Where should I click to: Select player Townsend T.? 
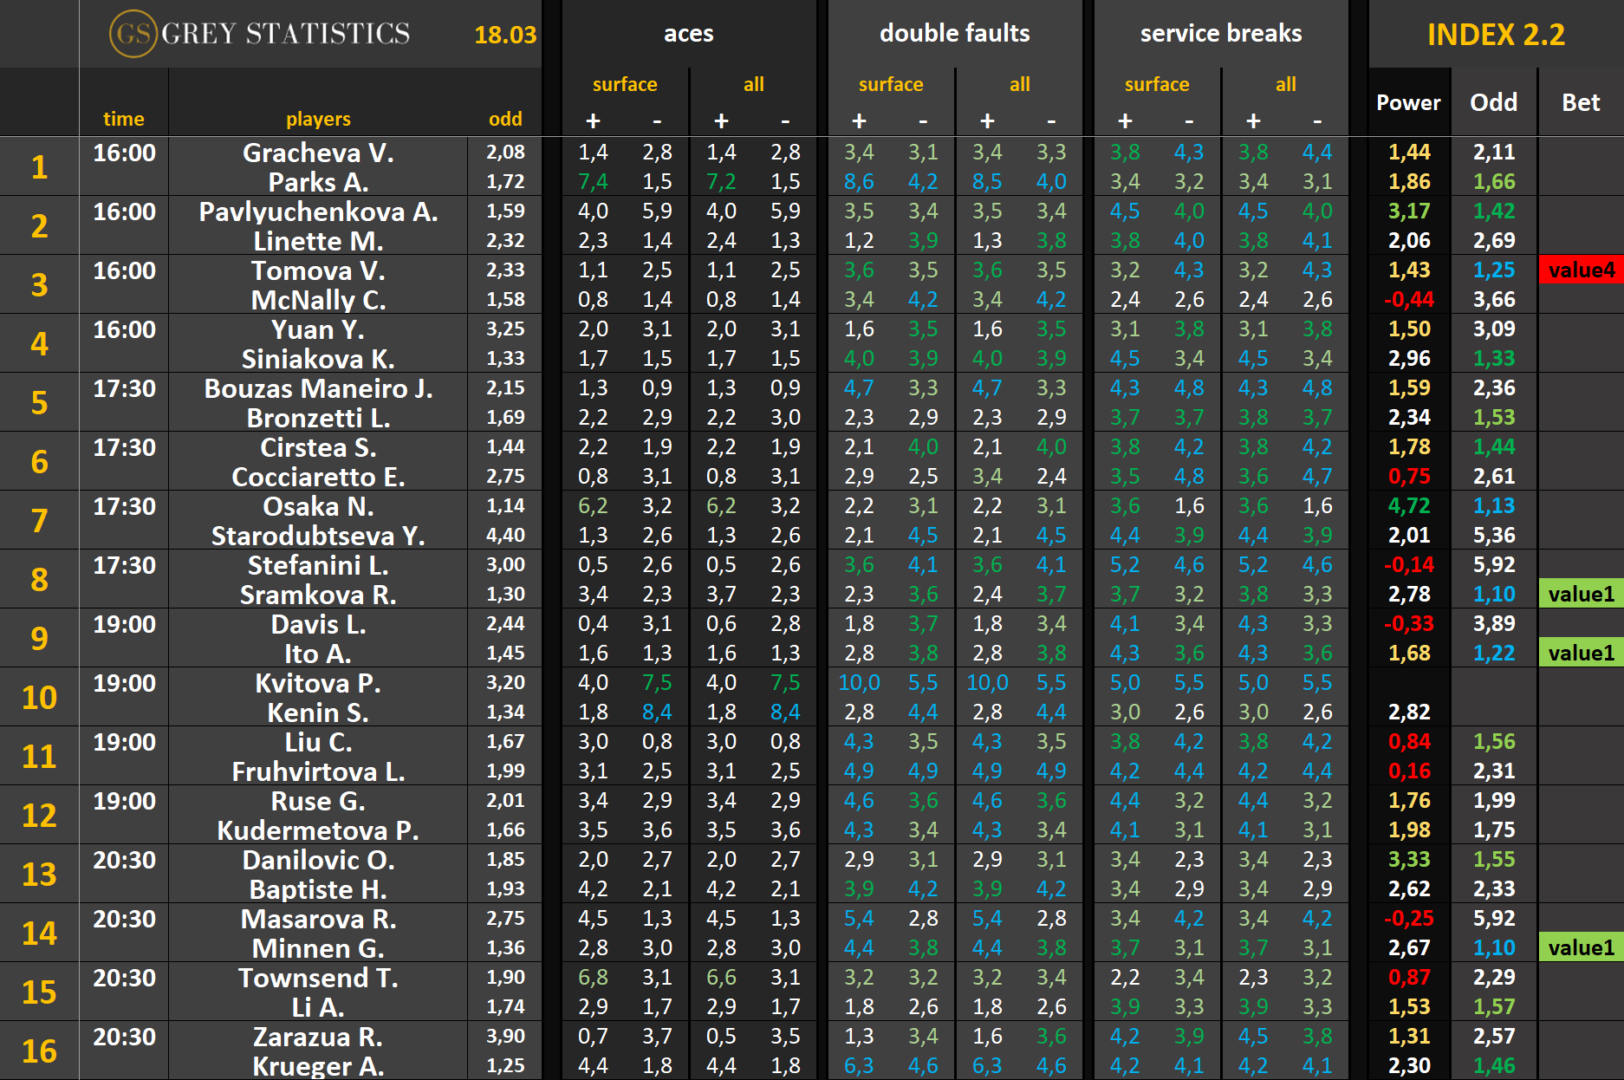(x=318, y=979)
